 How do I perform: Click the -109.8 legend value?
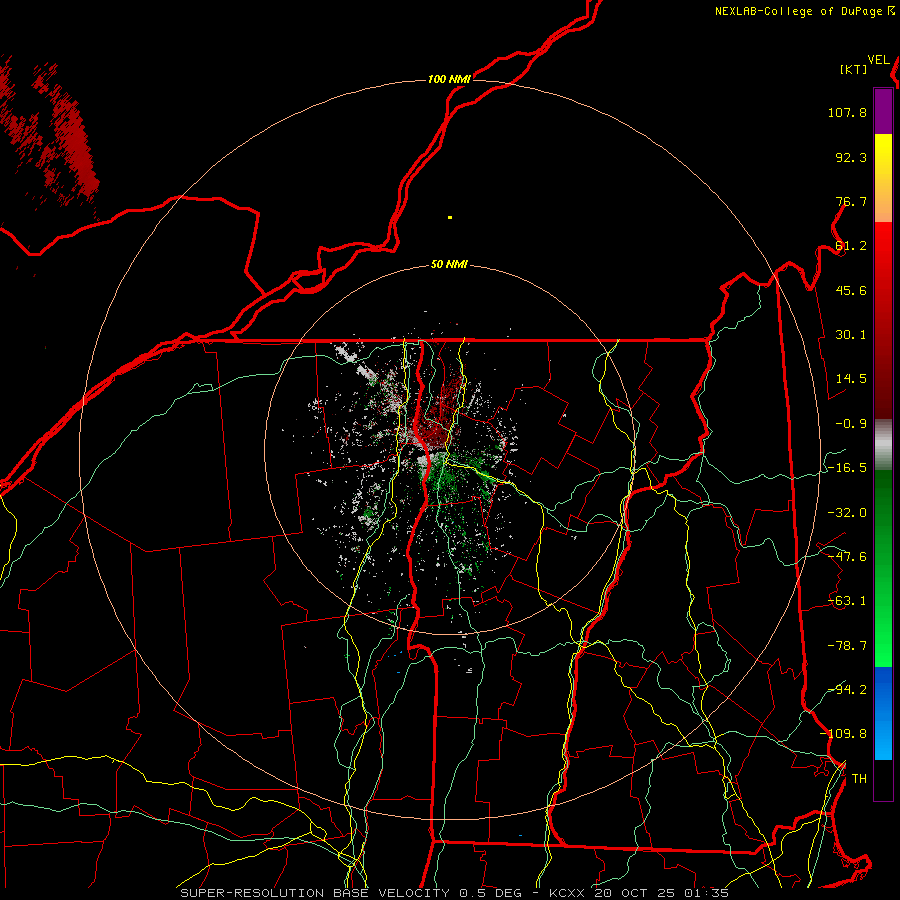843,734
